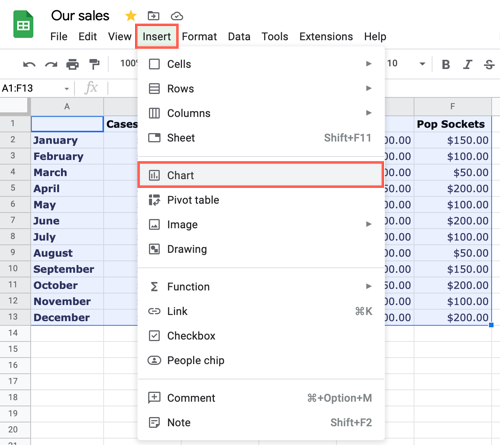
Task: Expand the Image submenu
Action: point(261,224)
